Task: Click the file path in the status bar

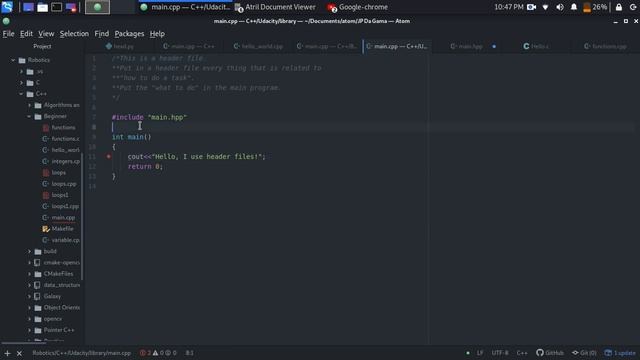Action: point(82,353)
